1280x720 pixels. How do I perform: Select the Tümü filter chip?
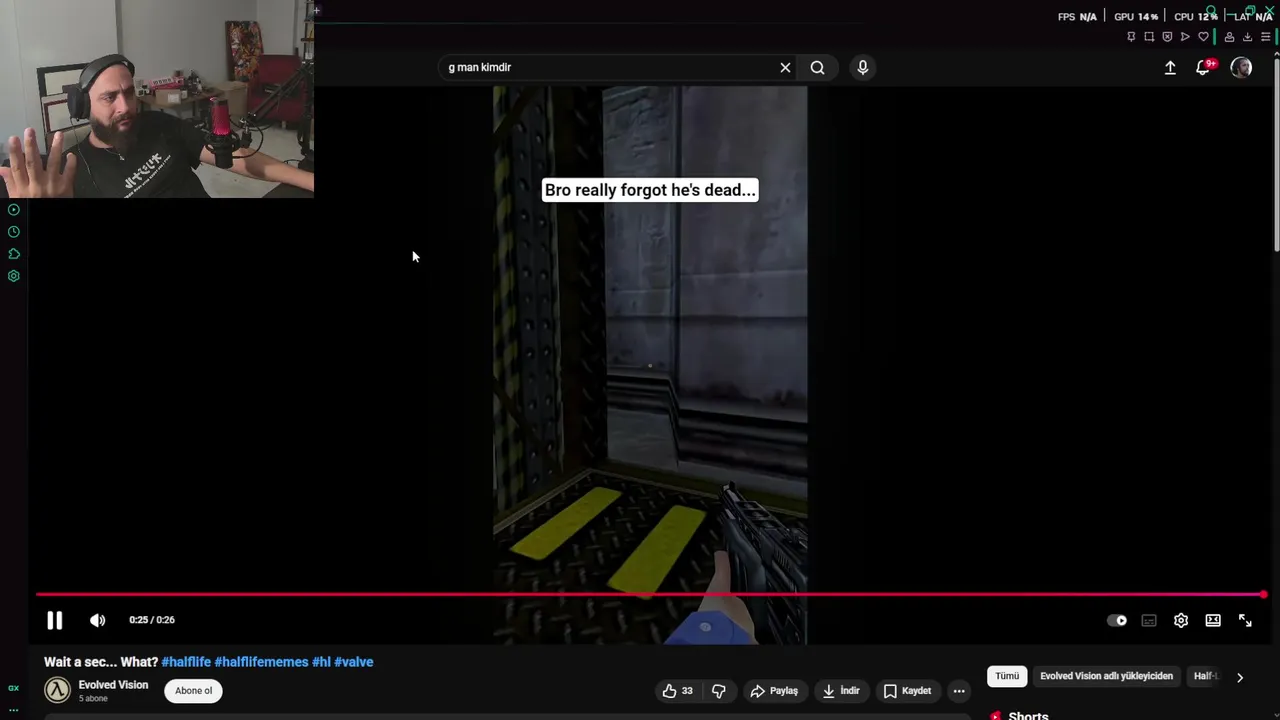pyautogui.click(x=1007, y=676)
